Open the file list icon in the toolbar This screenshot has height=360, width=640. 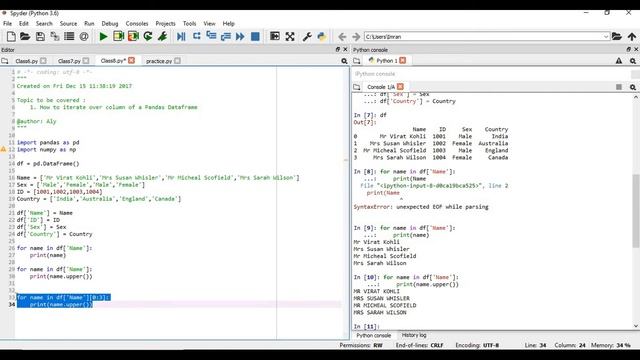(69, 36)
